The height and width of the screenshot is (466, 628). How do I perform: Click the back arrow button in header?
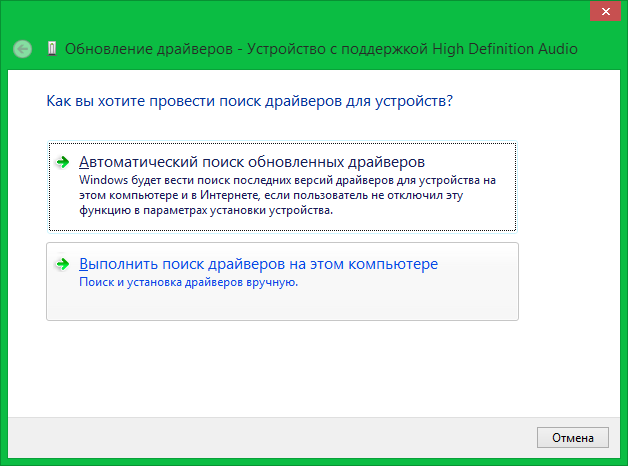(x=23, y=48)
